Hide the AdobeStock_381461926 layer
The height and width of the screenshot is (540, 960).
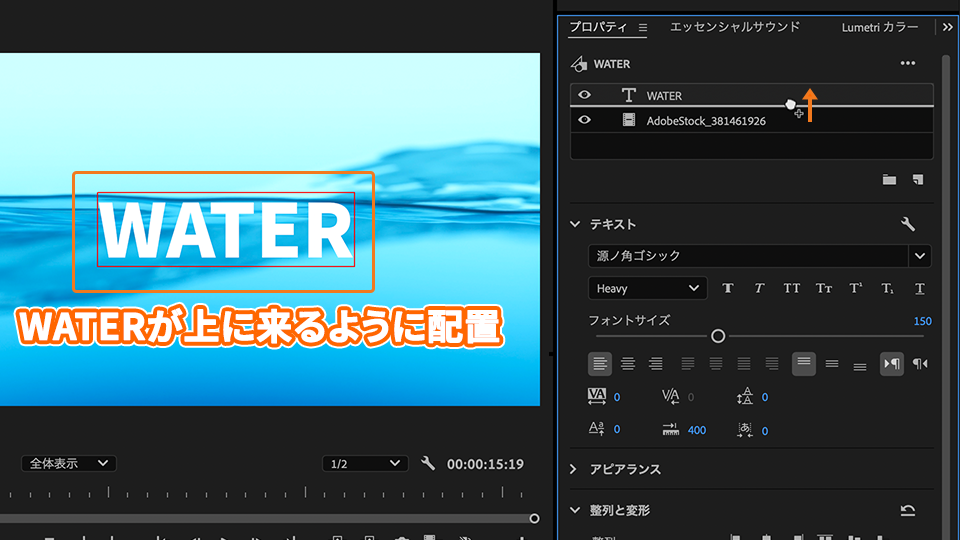pyautogui.click(x=584, y=120)
